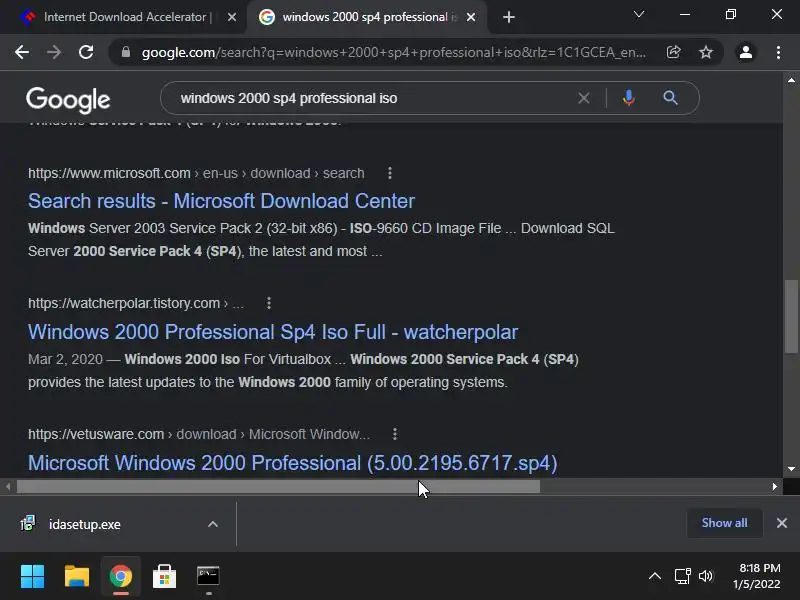Open the volume tray icon
The height and width of the screenshot is (600, 800).
pos(705,577)
